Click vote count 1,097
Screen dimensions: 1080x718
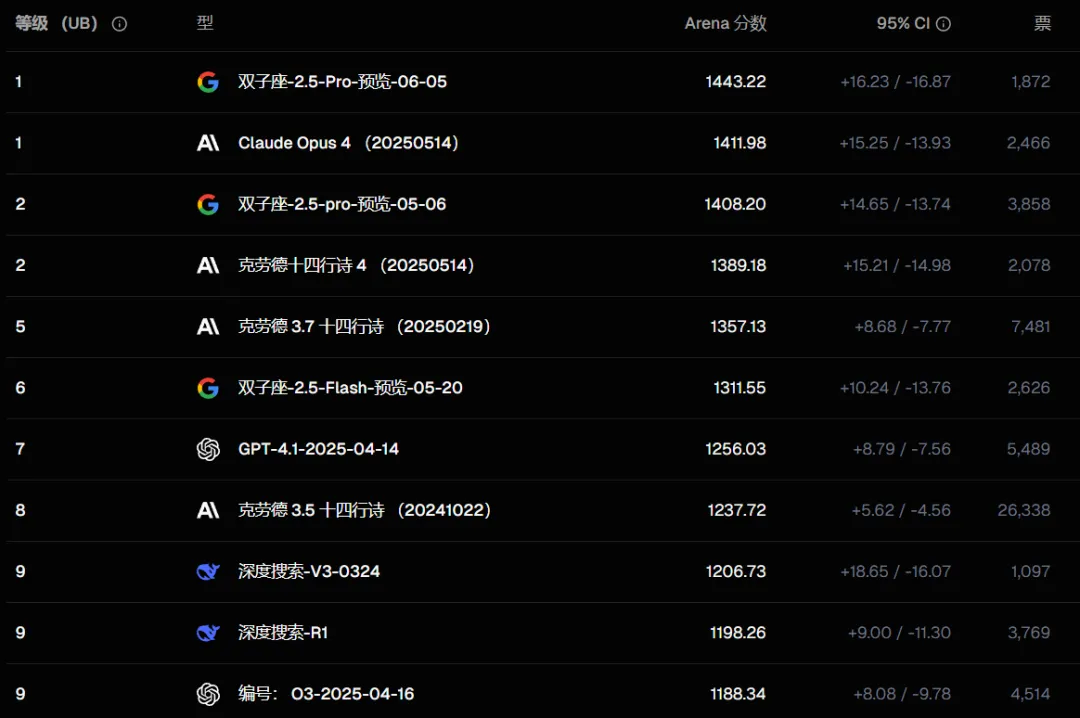1031,571
